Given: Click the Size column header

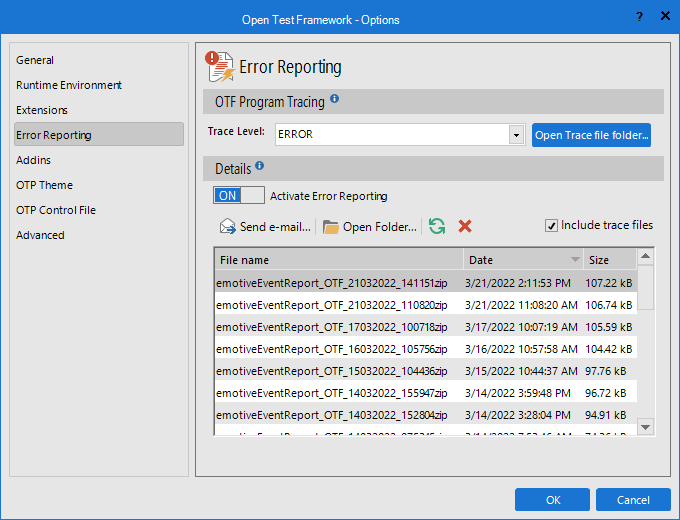Looking at the screenshot, I should 610,259.
